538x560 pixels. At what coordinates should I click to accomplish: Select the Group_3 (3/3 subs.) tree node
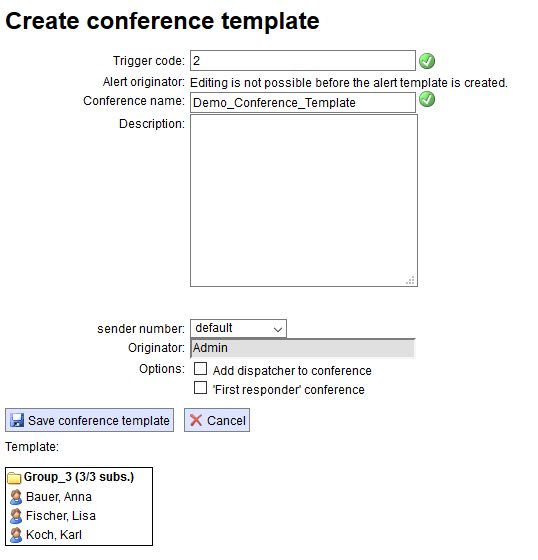(79, 477)
